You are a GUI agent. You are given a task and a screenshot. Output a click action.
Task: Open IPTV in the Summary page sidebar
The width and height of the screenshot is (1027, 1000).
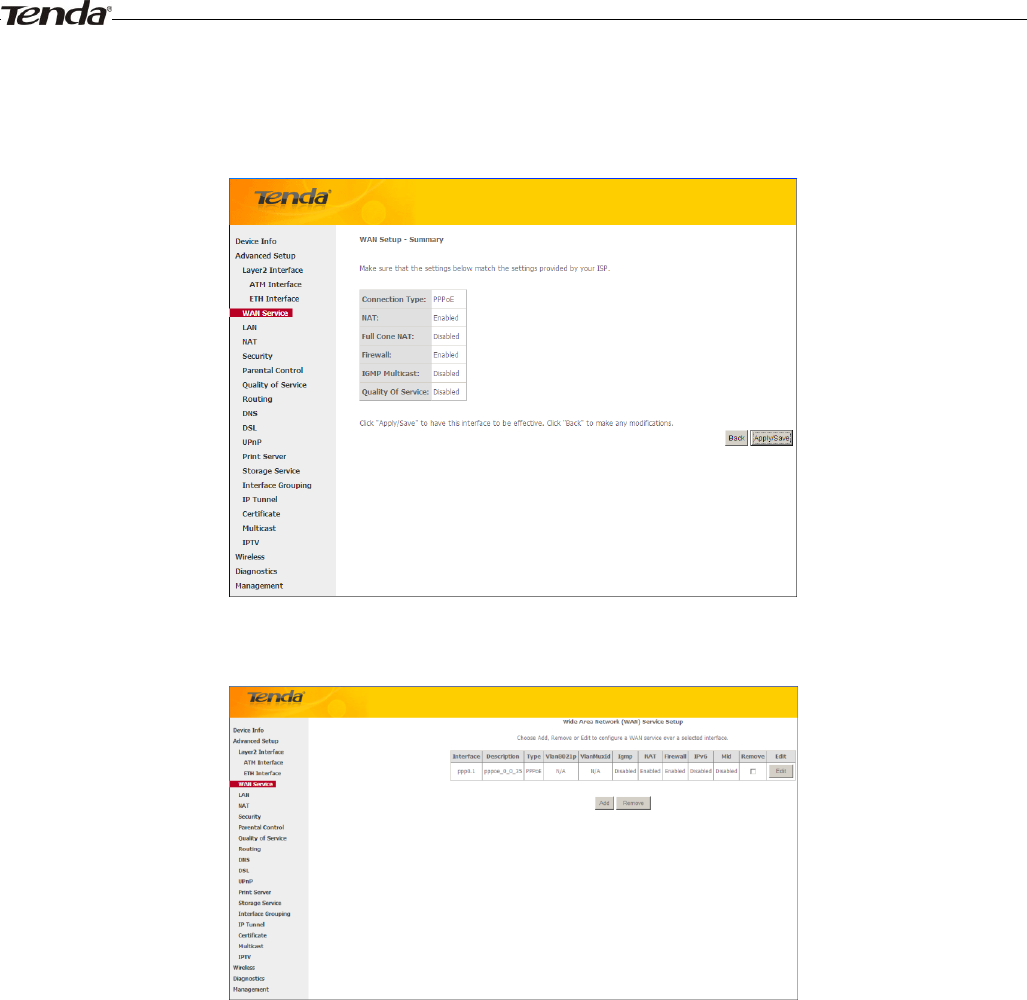251,542
